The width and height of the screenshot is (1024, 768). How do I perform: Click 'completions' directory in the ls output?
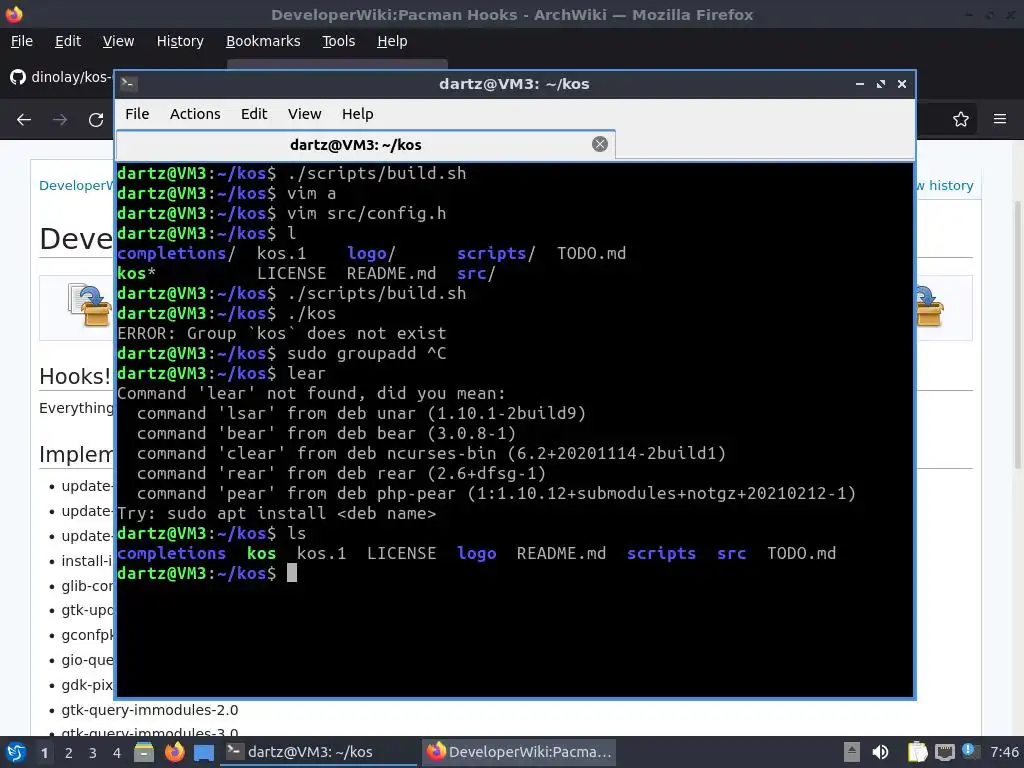(171, 554)
